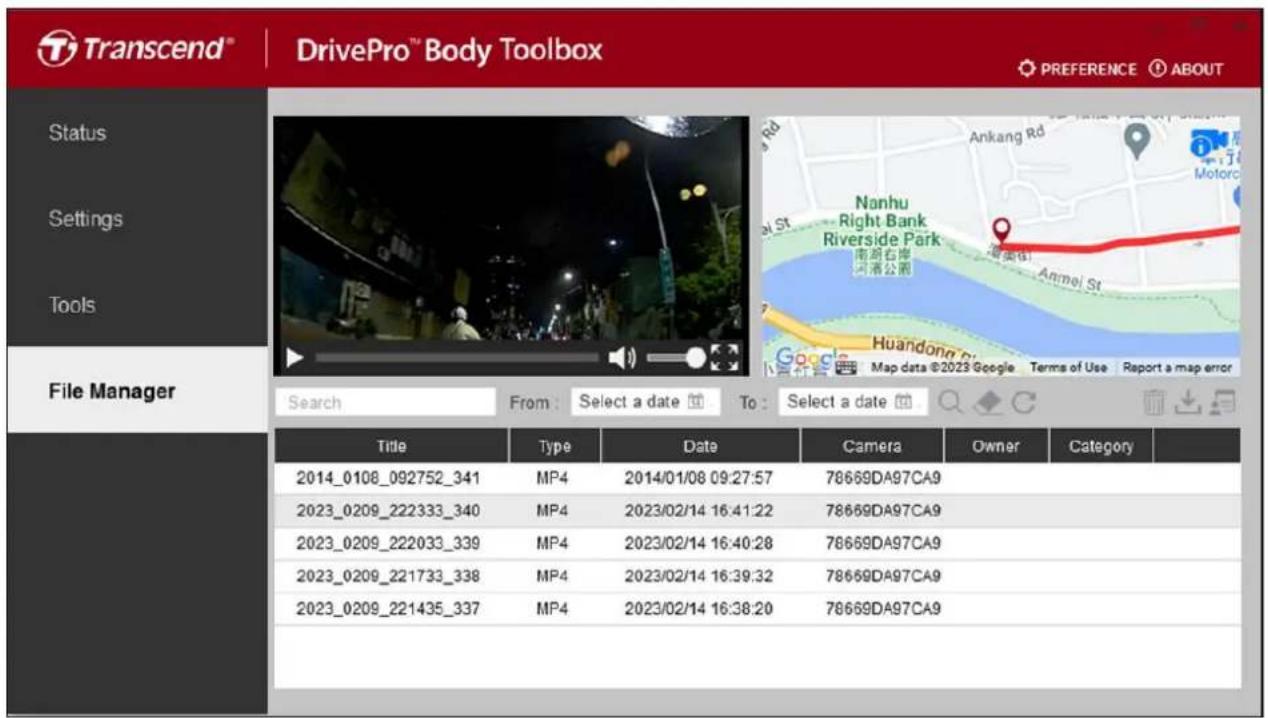Click the map keyboard shortcuts icon
The width and height of the screenshot is (1268, 718).
[846, 367]
